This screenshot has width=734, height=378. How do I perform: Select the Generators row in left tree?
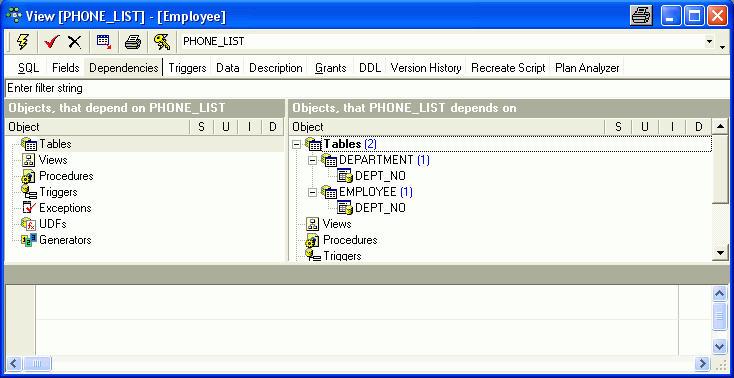point(65,240)
